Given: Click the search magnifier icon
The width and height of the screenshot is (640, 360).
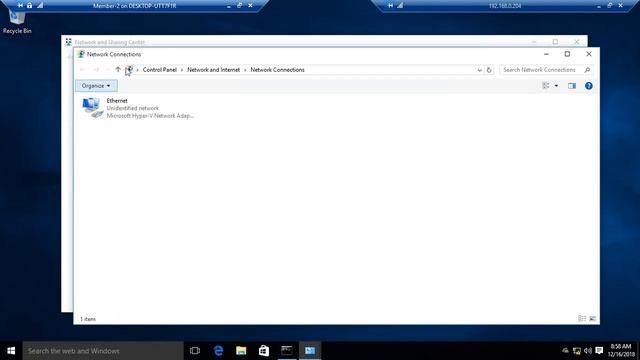Looking at the screenshot, I should pos(587,70).
